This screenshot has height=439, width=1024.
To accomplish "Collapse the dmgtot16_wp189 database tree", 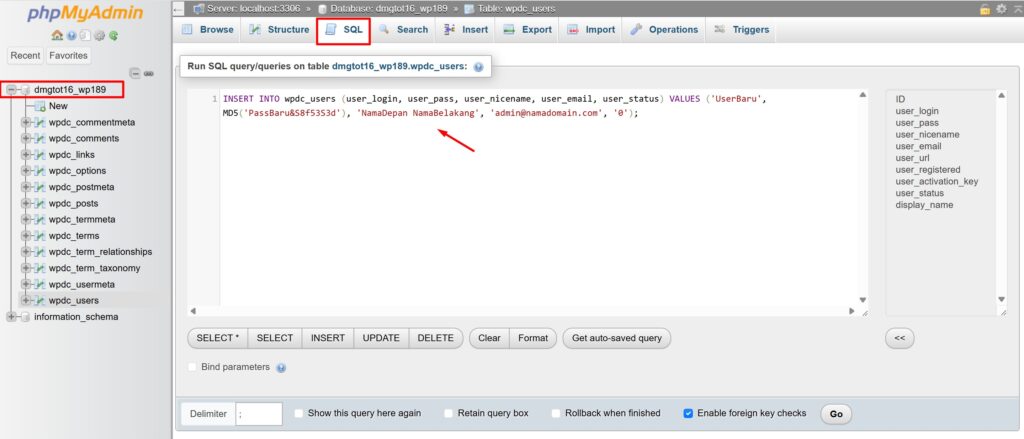I will [11, 89].
